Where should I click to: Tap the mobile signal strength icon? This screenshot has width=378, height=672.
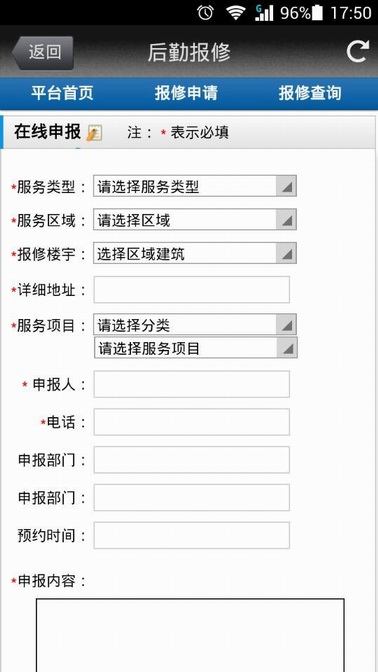(264, 13)
